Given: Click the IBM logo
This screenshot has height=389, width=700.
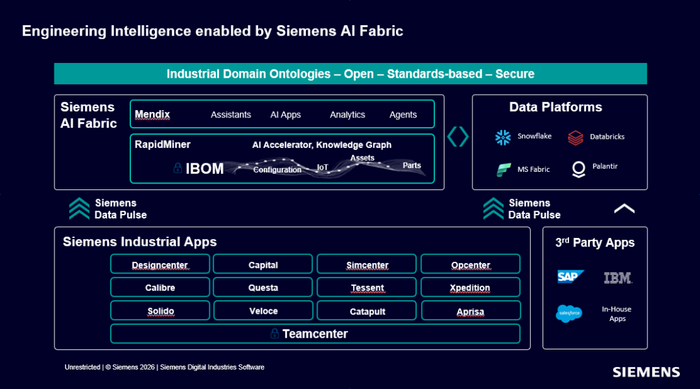Looking at the screenshot, I should (618, 278).
